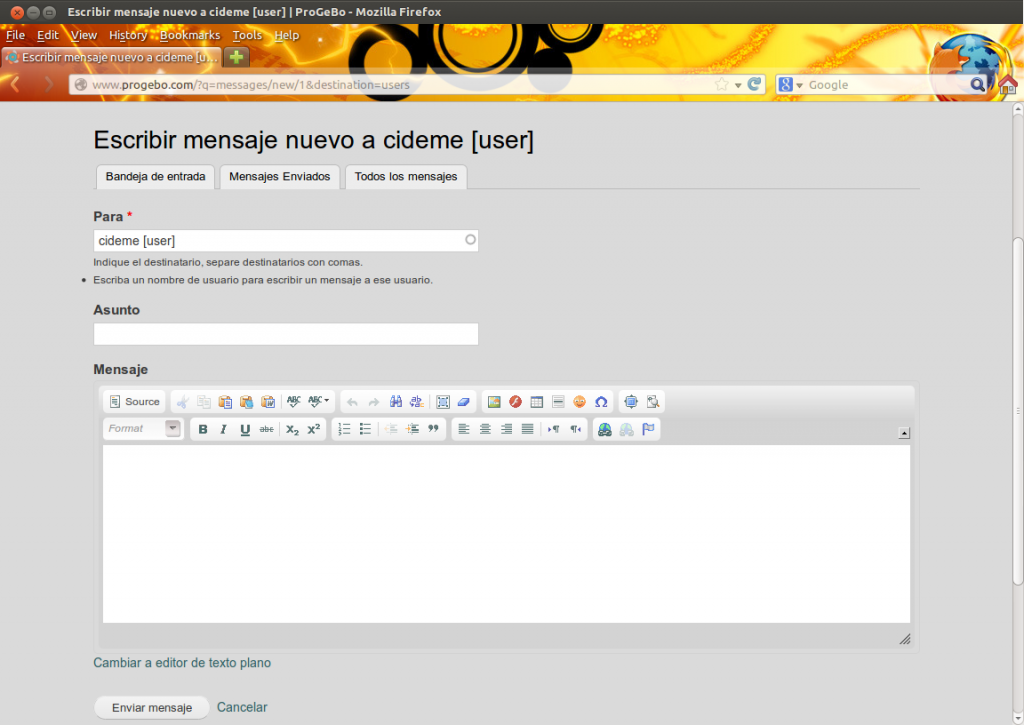Click the Asunto text field
1024x725 pixels.
pyautogui.click(x=286, y=334)
